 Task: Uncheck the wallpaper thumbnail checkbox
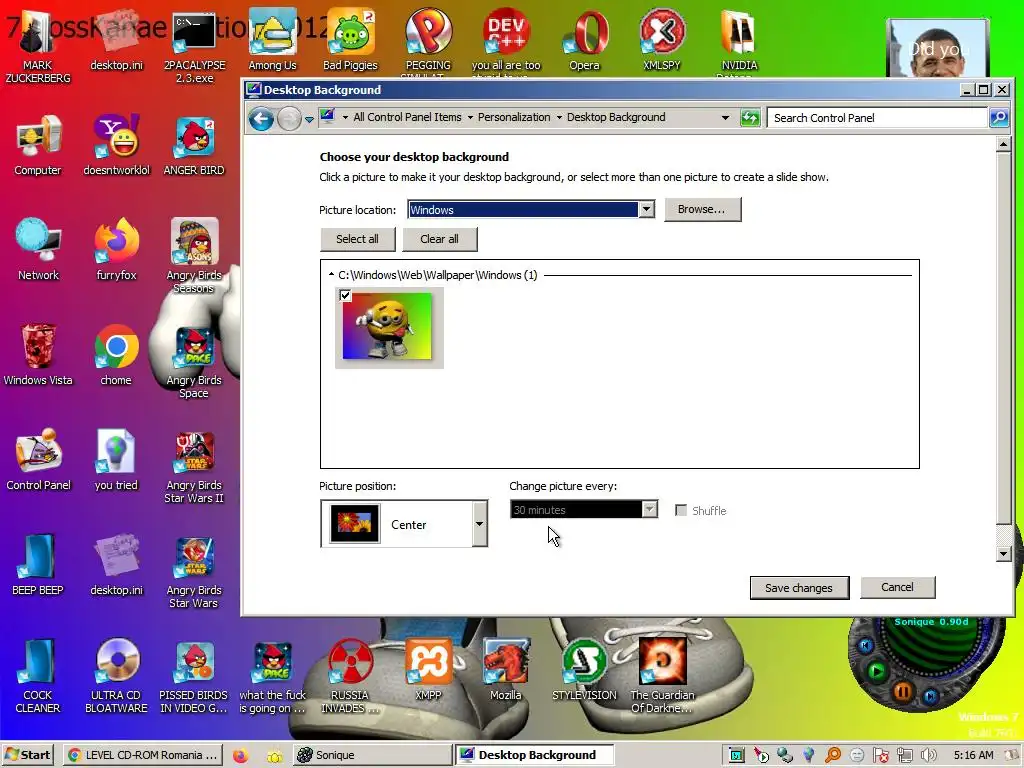(x=345, y=295)
